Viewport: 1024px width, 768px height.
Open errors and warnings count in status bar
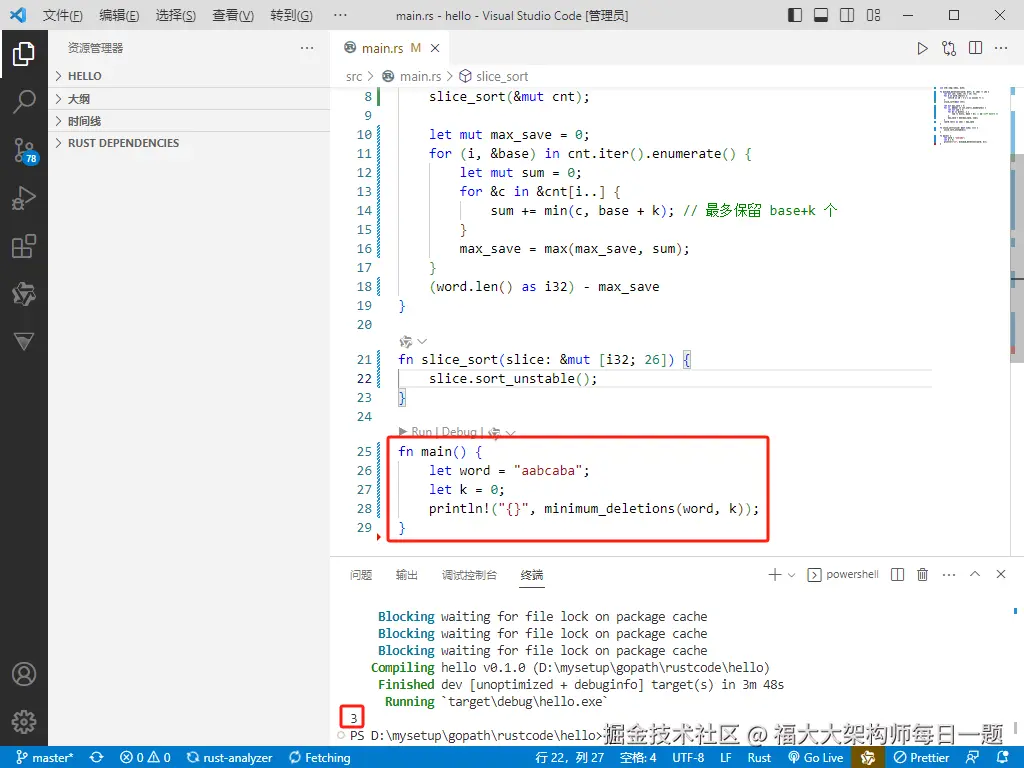[x=145, y=758]
